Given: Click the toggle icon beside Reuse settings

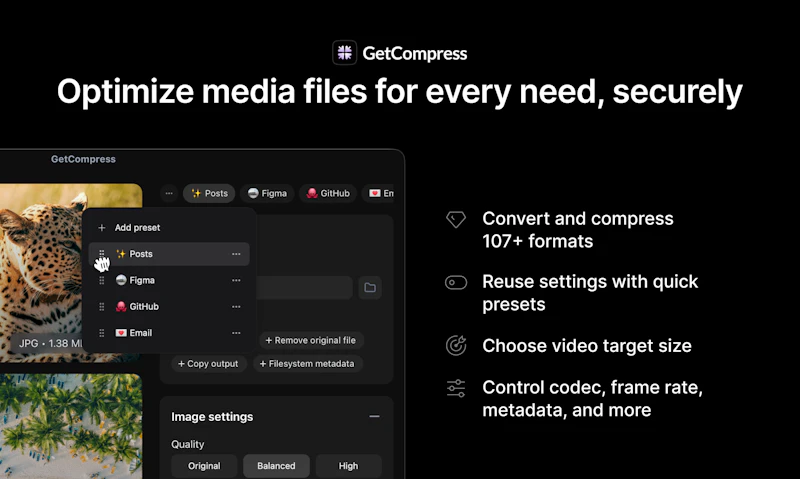Looking at the screenshot, I should click(456, 282).
